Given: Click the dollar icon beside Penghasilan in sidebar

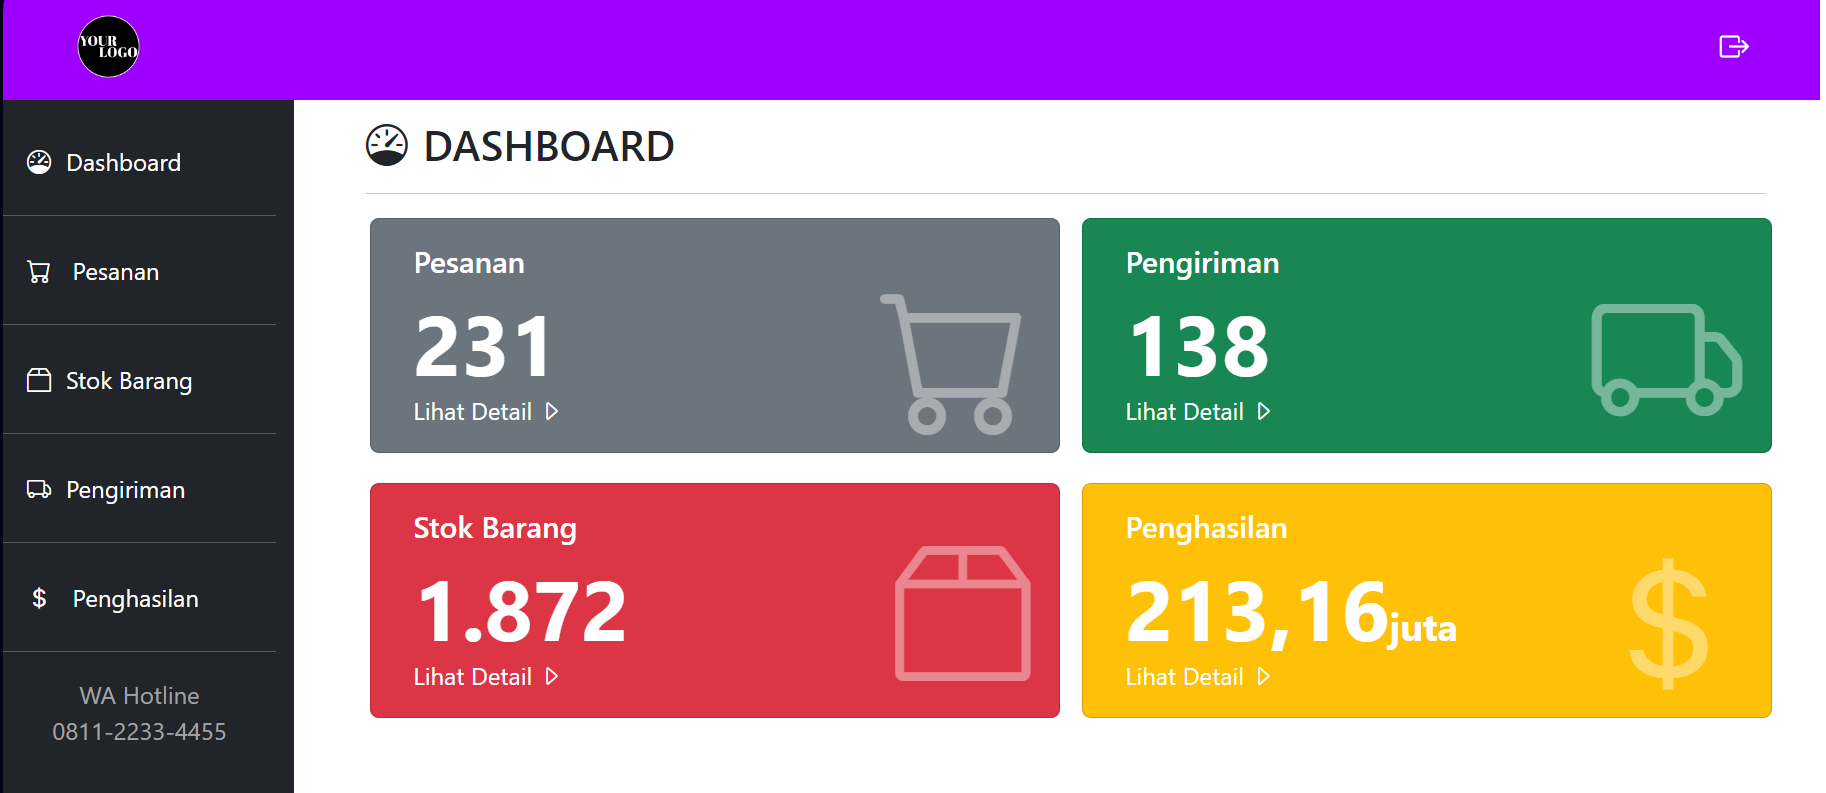Looking at the screenshot, I should click(39, 598).
